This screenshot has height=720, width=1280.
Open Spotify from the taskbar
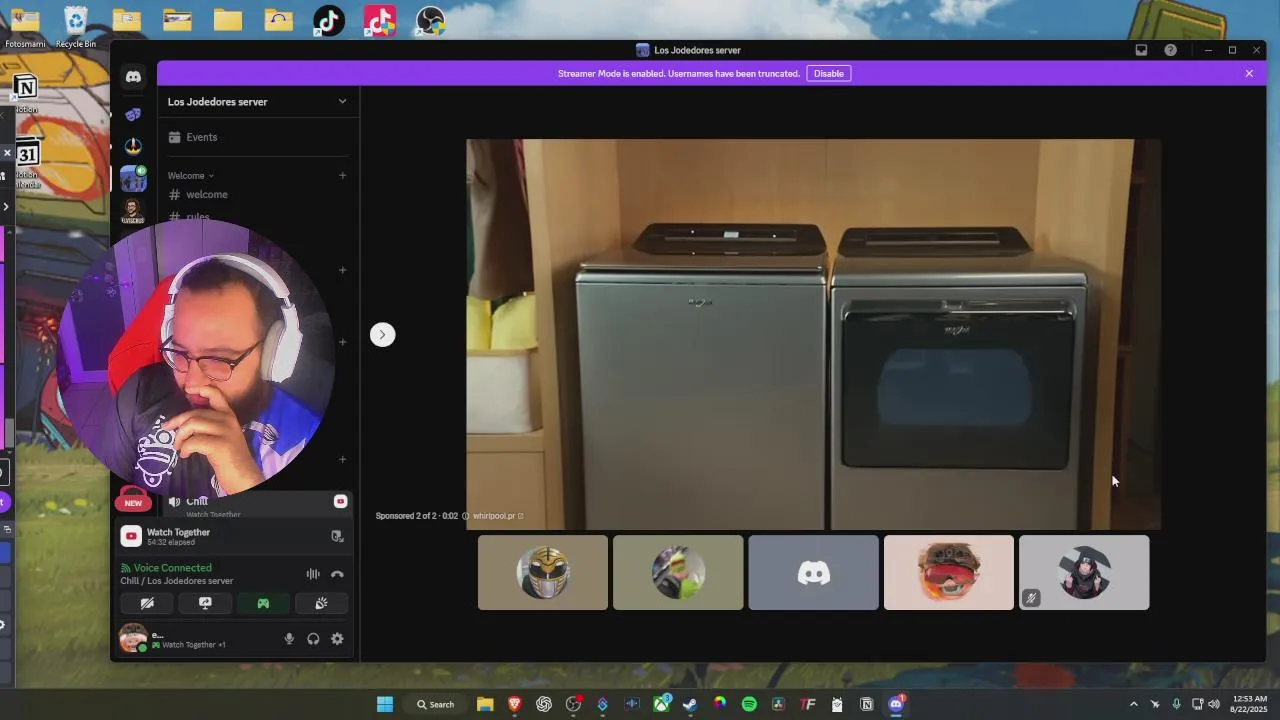pyautogui.click(x=749, y=704)
